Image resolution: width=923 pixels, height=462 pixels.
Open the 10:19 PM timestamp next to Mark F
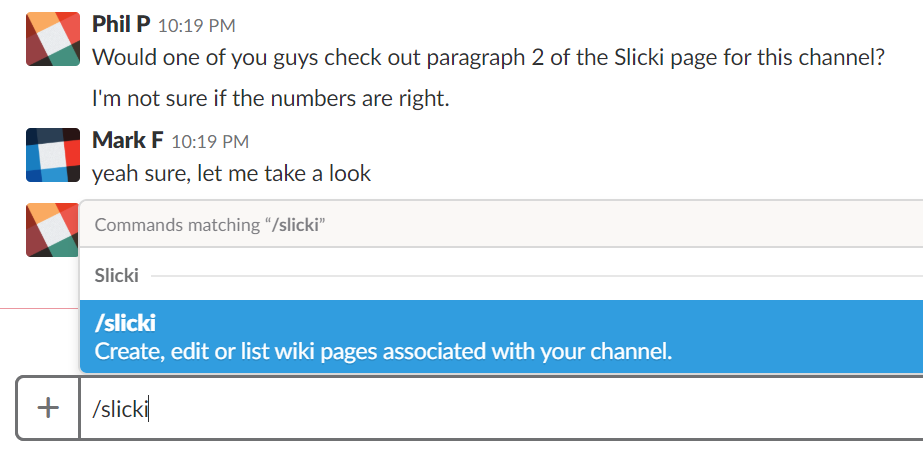point(210,142)
